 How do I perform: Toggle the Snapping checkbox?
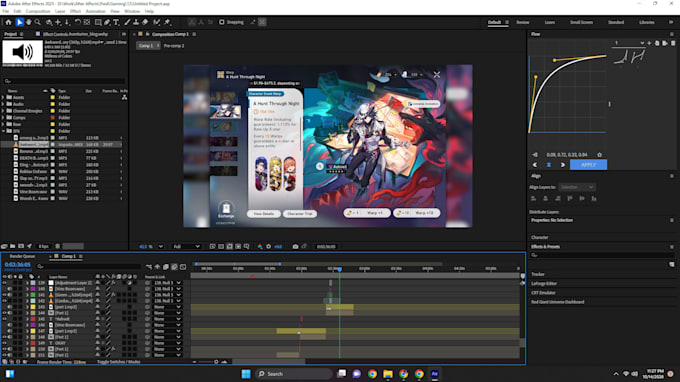[222, 22]
